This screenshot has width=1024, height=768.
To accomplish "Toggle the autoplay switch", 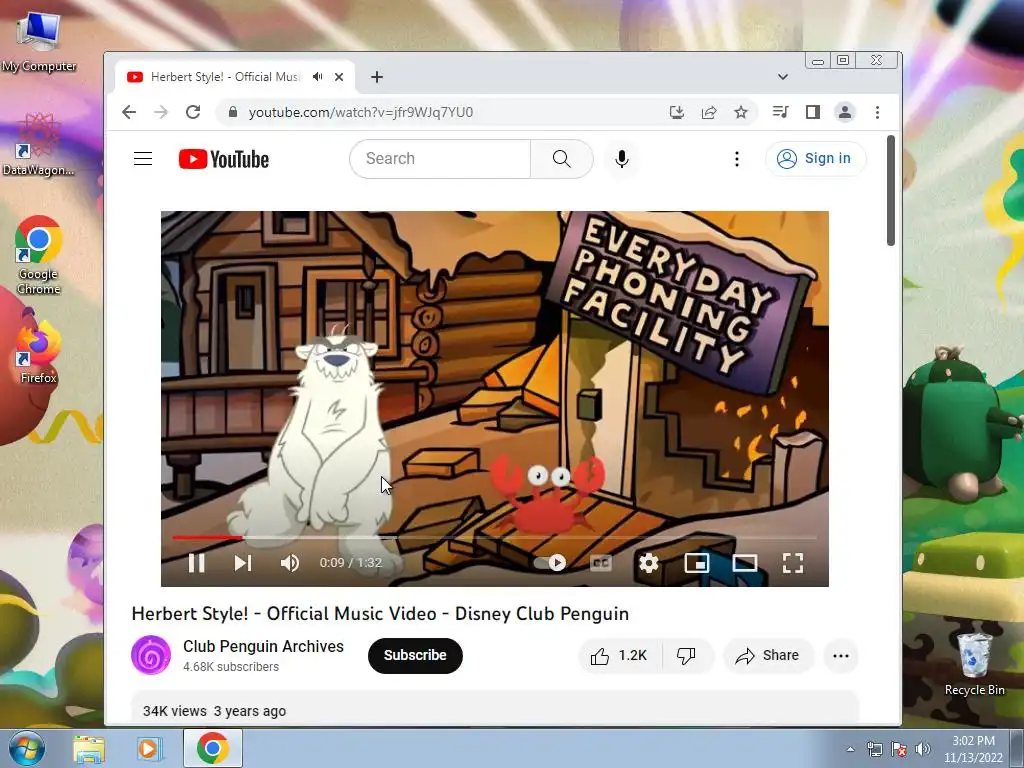I will (550, 562).
